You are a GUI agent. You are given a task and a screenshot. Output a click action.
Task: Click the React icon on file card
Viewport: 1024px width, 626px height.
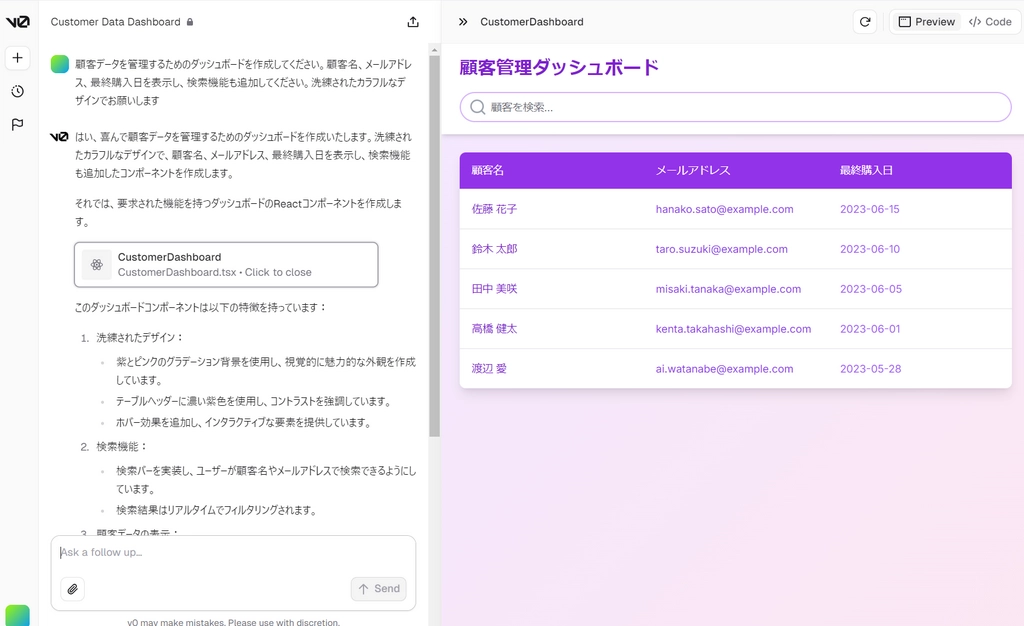97,264
